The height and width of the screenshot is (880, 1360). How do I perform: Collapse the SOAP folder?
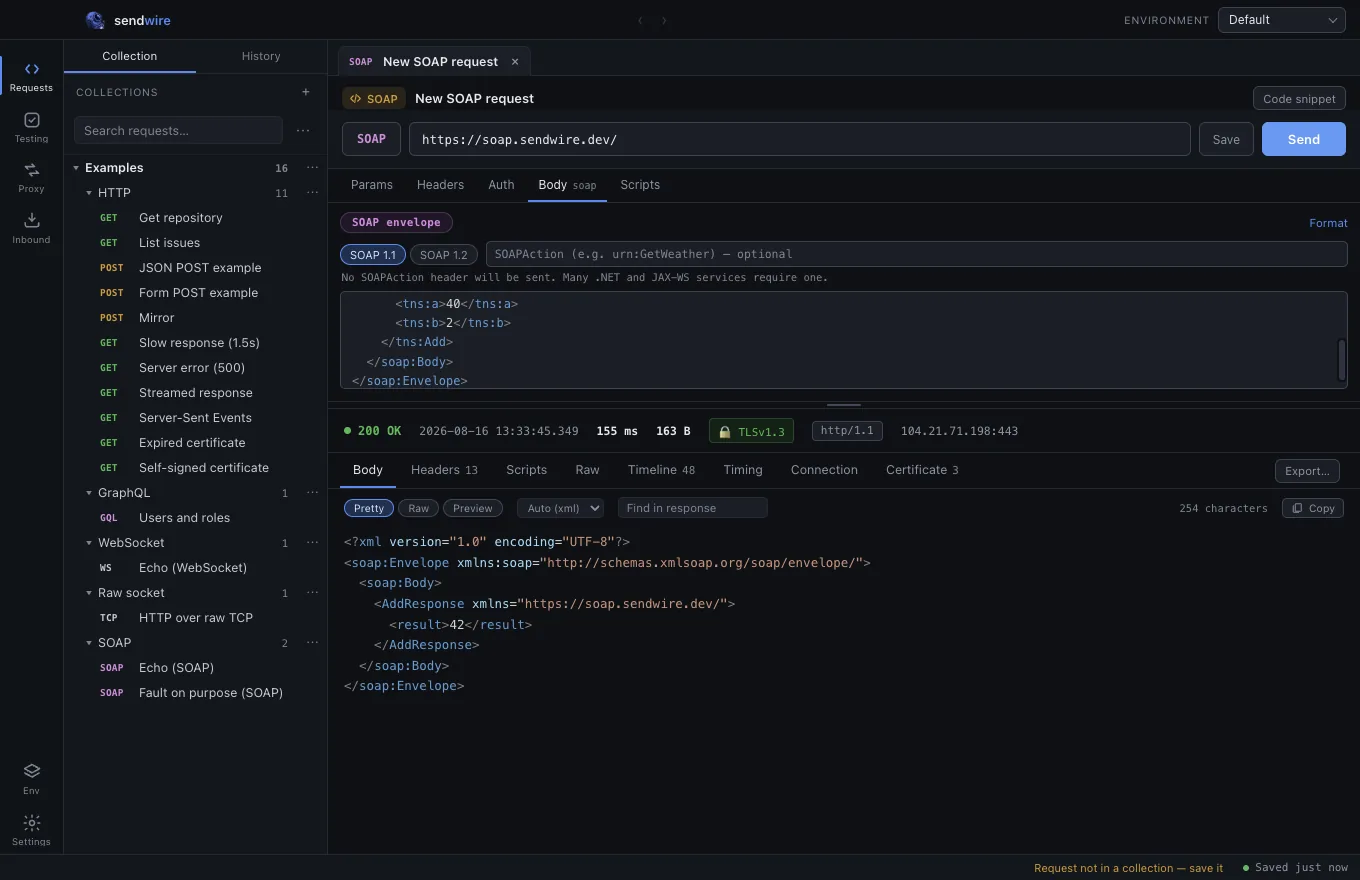[x=89, y=643]
